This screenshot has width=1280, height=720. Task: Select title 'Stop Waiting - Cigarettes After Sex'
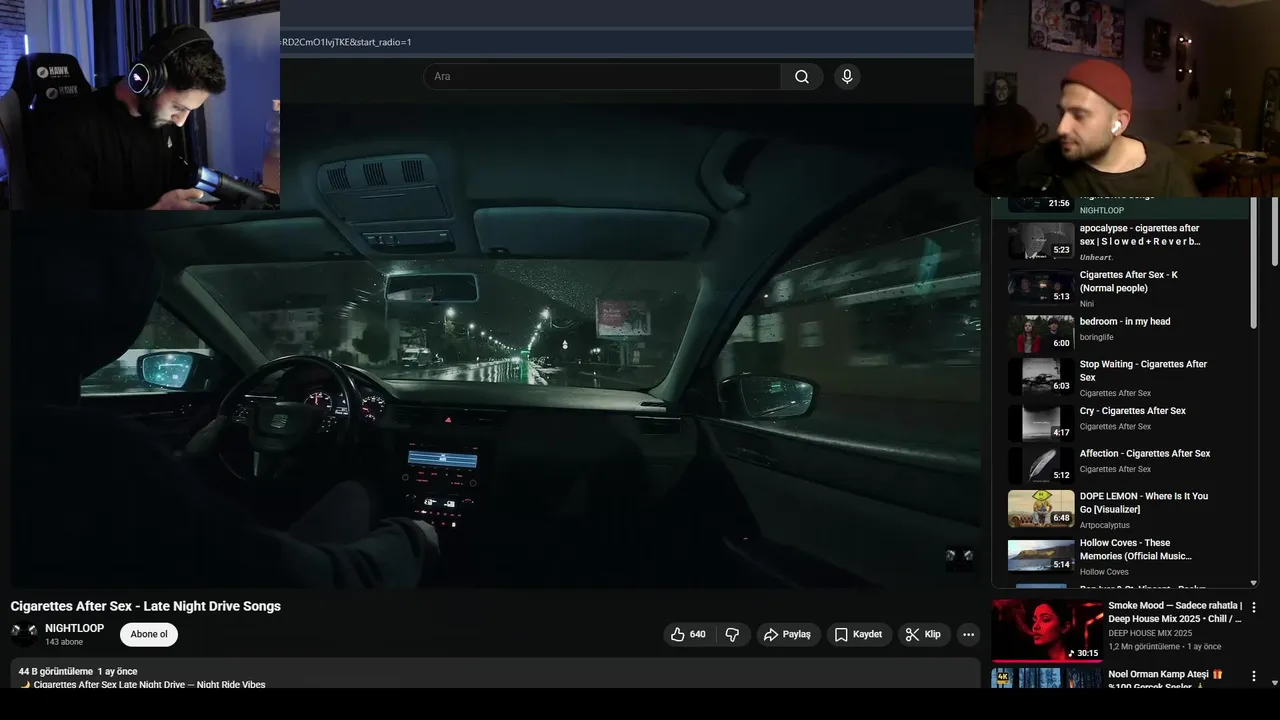pyautogui.click(x=1143, y=371)
